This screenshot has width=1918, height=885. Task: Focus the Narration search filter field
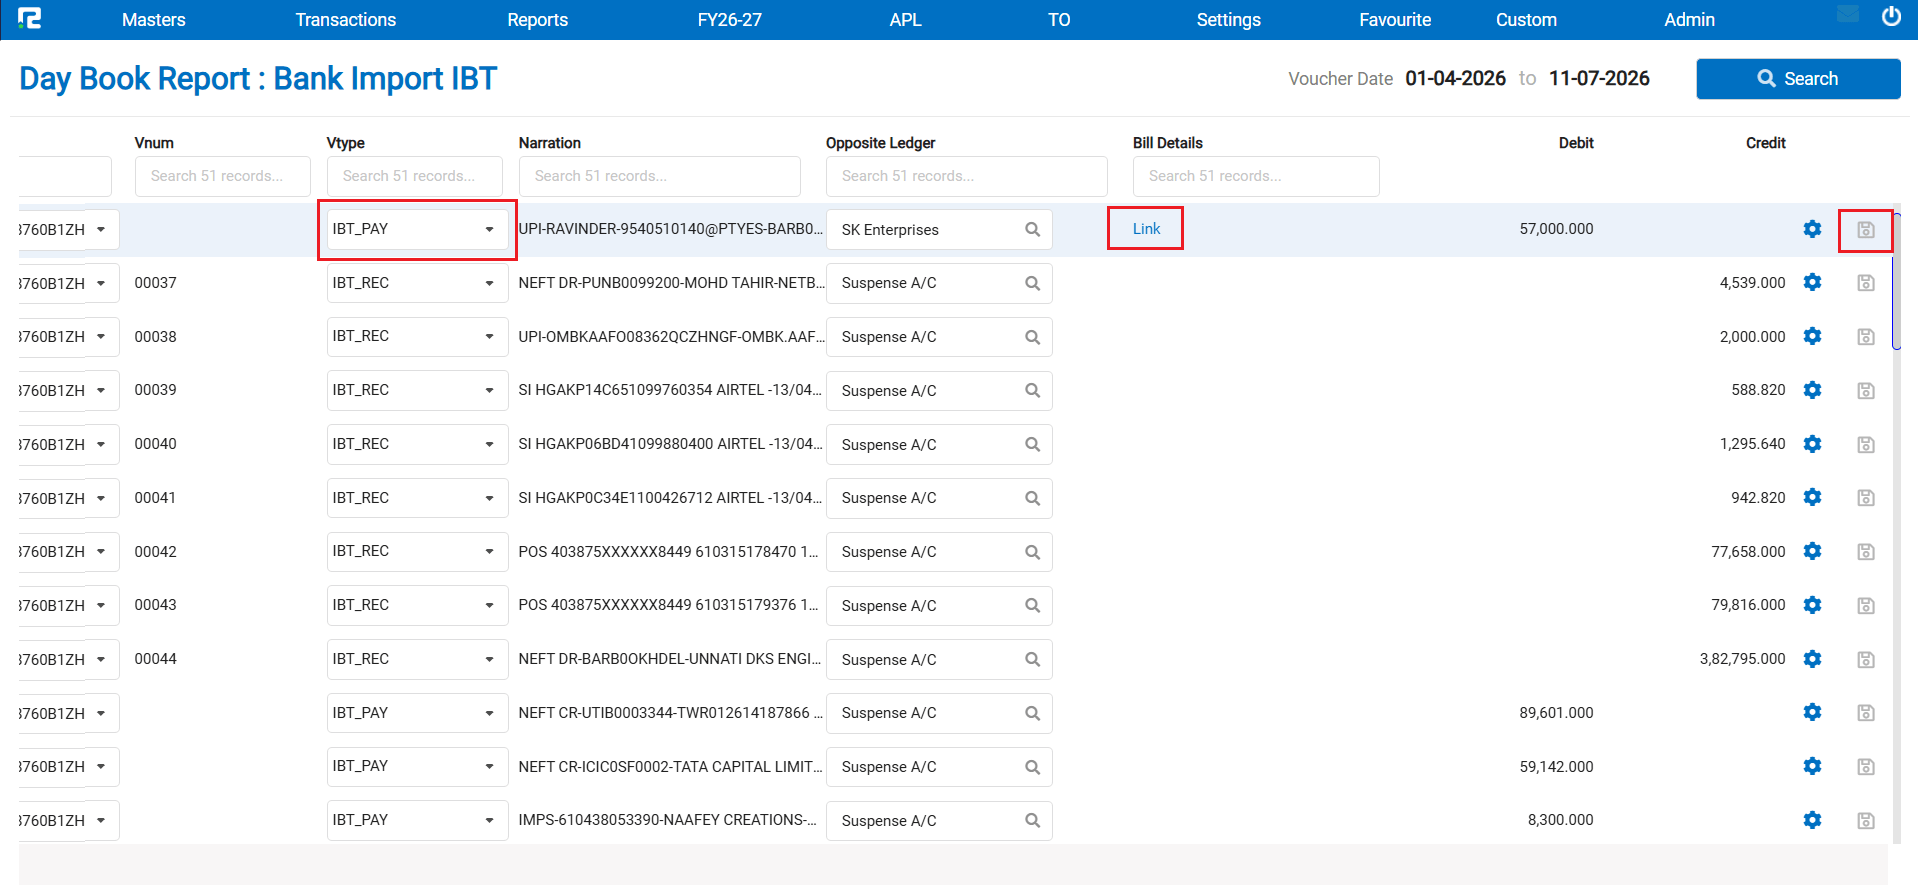point(659,176)
